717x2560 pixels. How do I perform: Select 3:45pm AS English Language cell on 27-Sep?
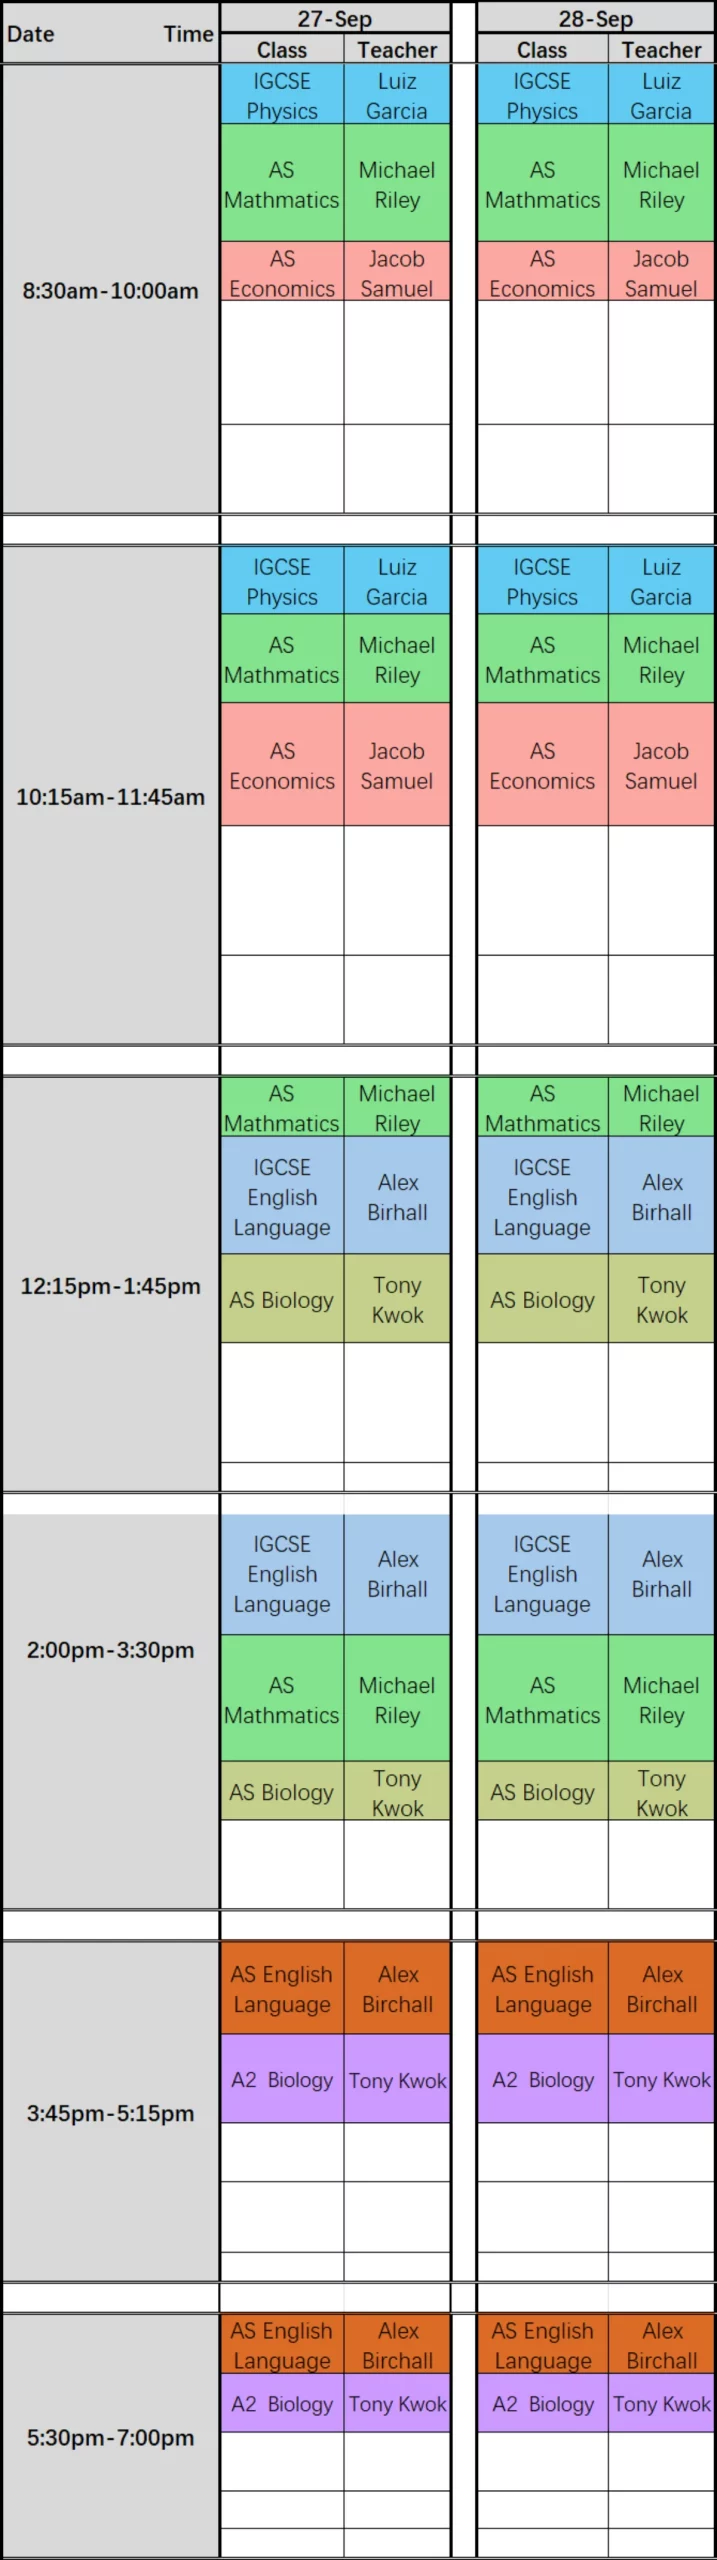click(x=282, y=1988)
